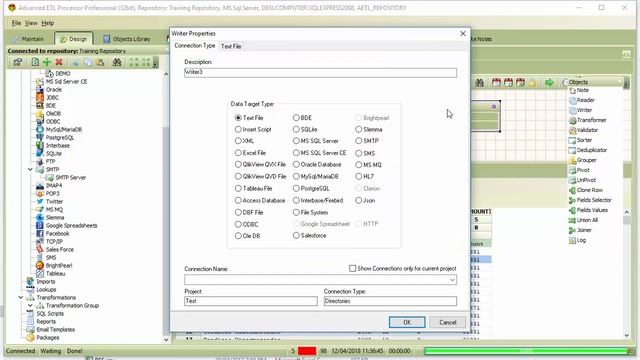
Task: Select the Validator object
Action: (584, 130)
